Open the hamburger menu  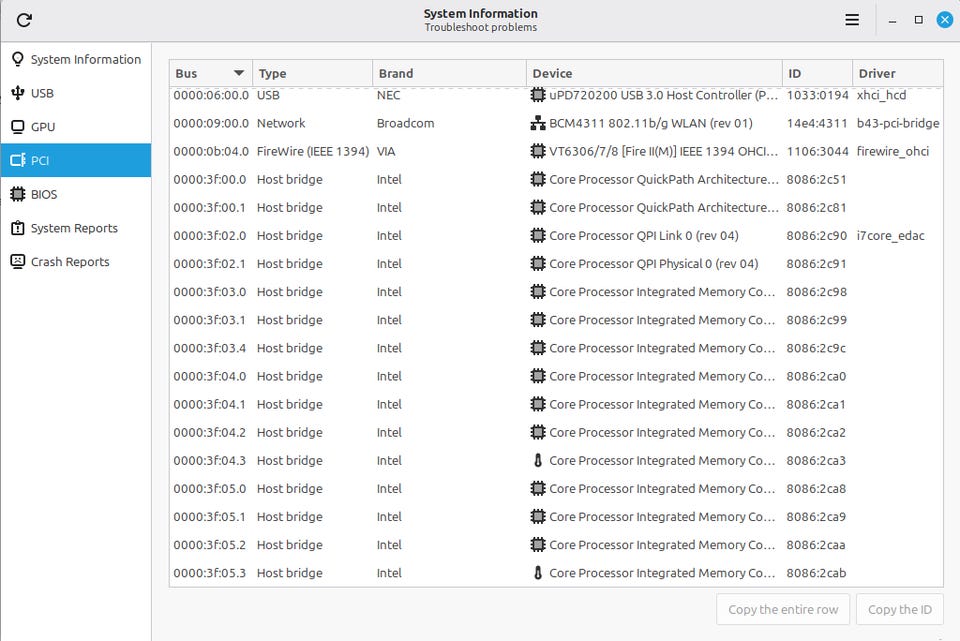coord(852,20)
